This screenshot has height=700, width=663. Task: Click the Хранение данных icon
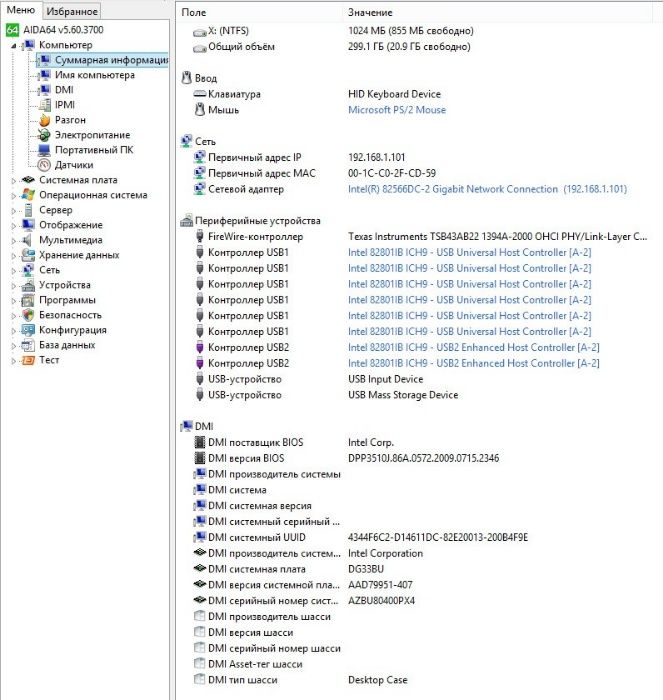[28, 255]
